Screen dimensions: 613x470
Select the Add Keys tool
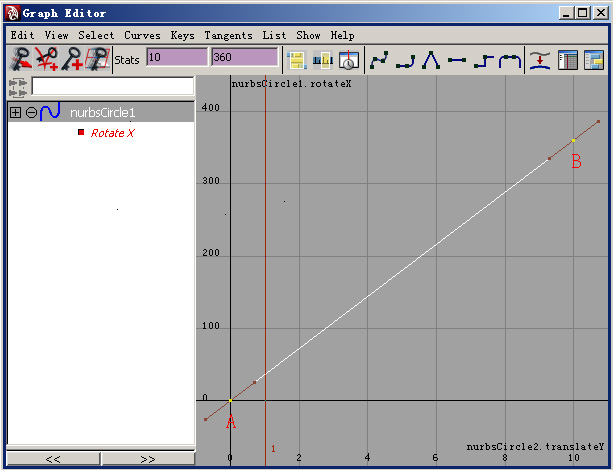72,59
